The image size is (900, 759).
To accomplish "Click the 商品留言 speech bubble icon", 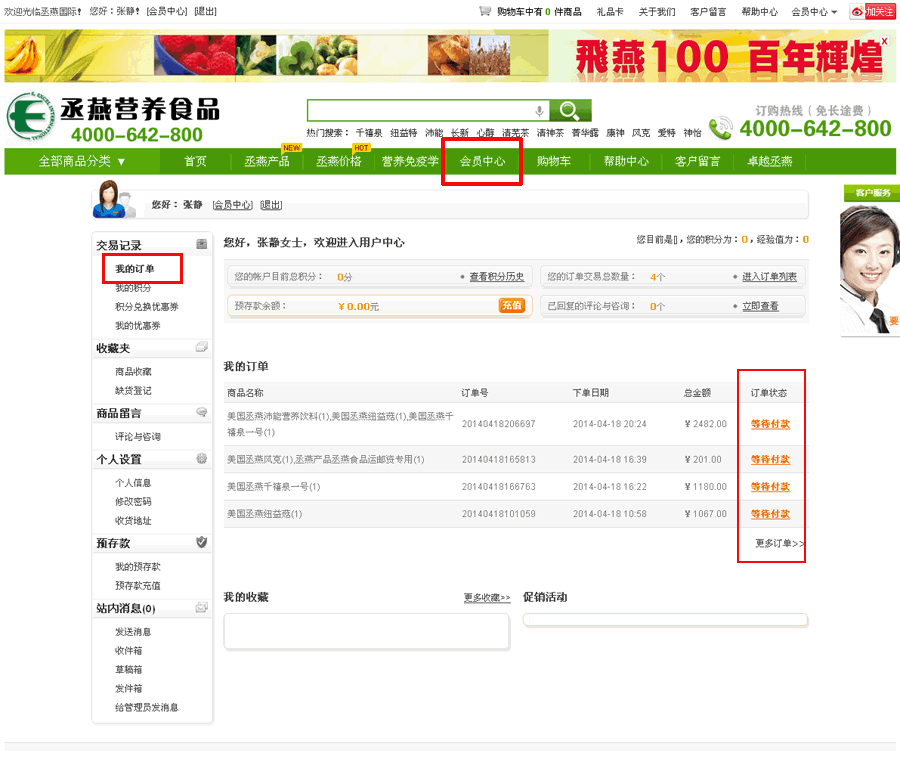I will (x=201, y=412).
